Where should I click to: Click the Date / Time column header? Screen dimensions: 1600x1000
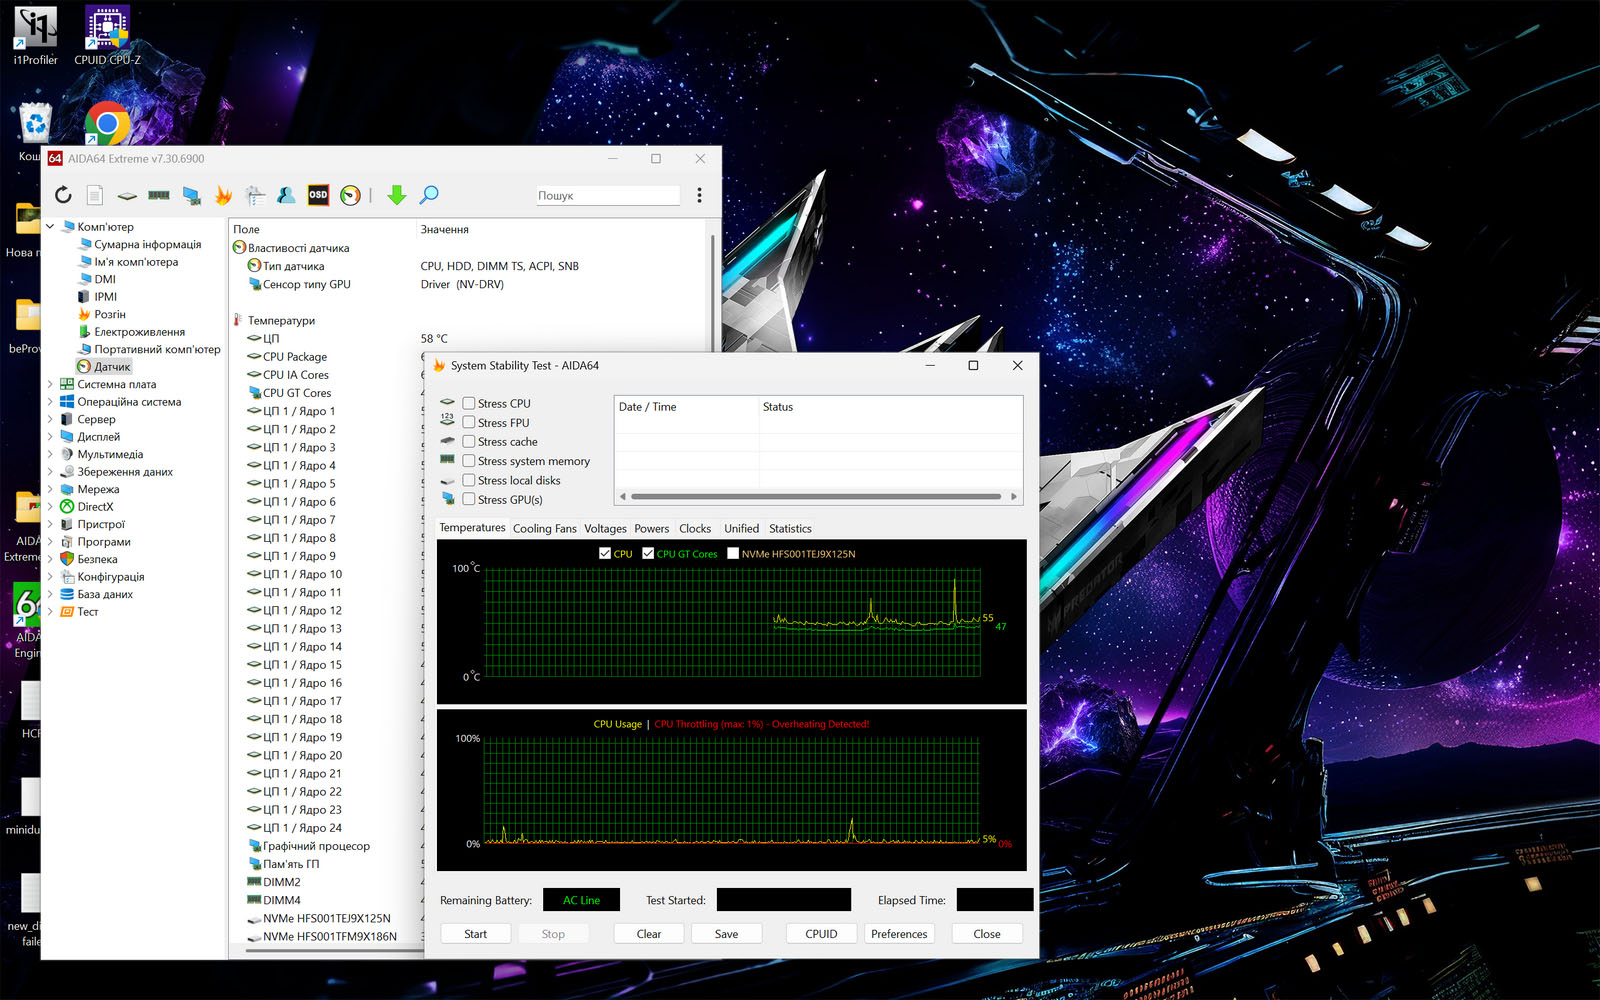[686, 407]
